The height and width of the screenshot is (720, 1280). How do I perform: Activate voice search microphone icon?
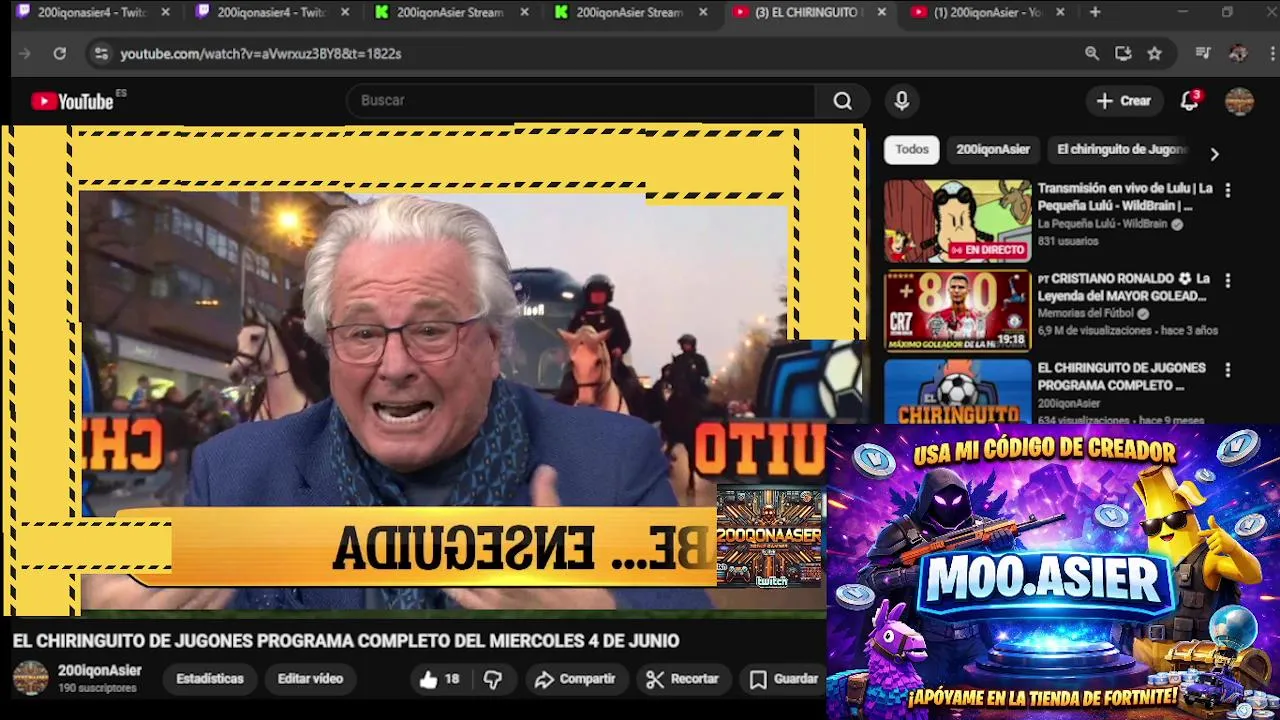902,101
